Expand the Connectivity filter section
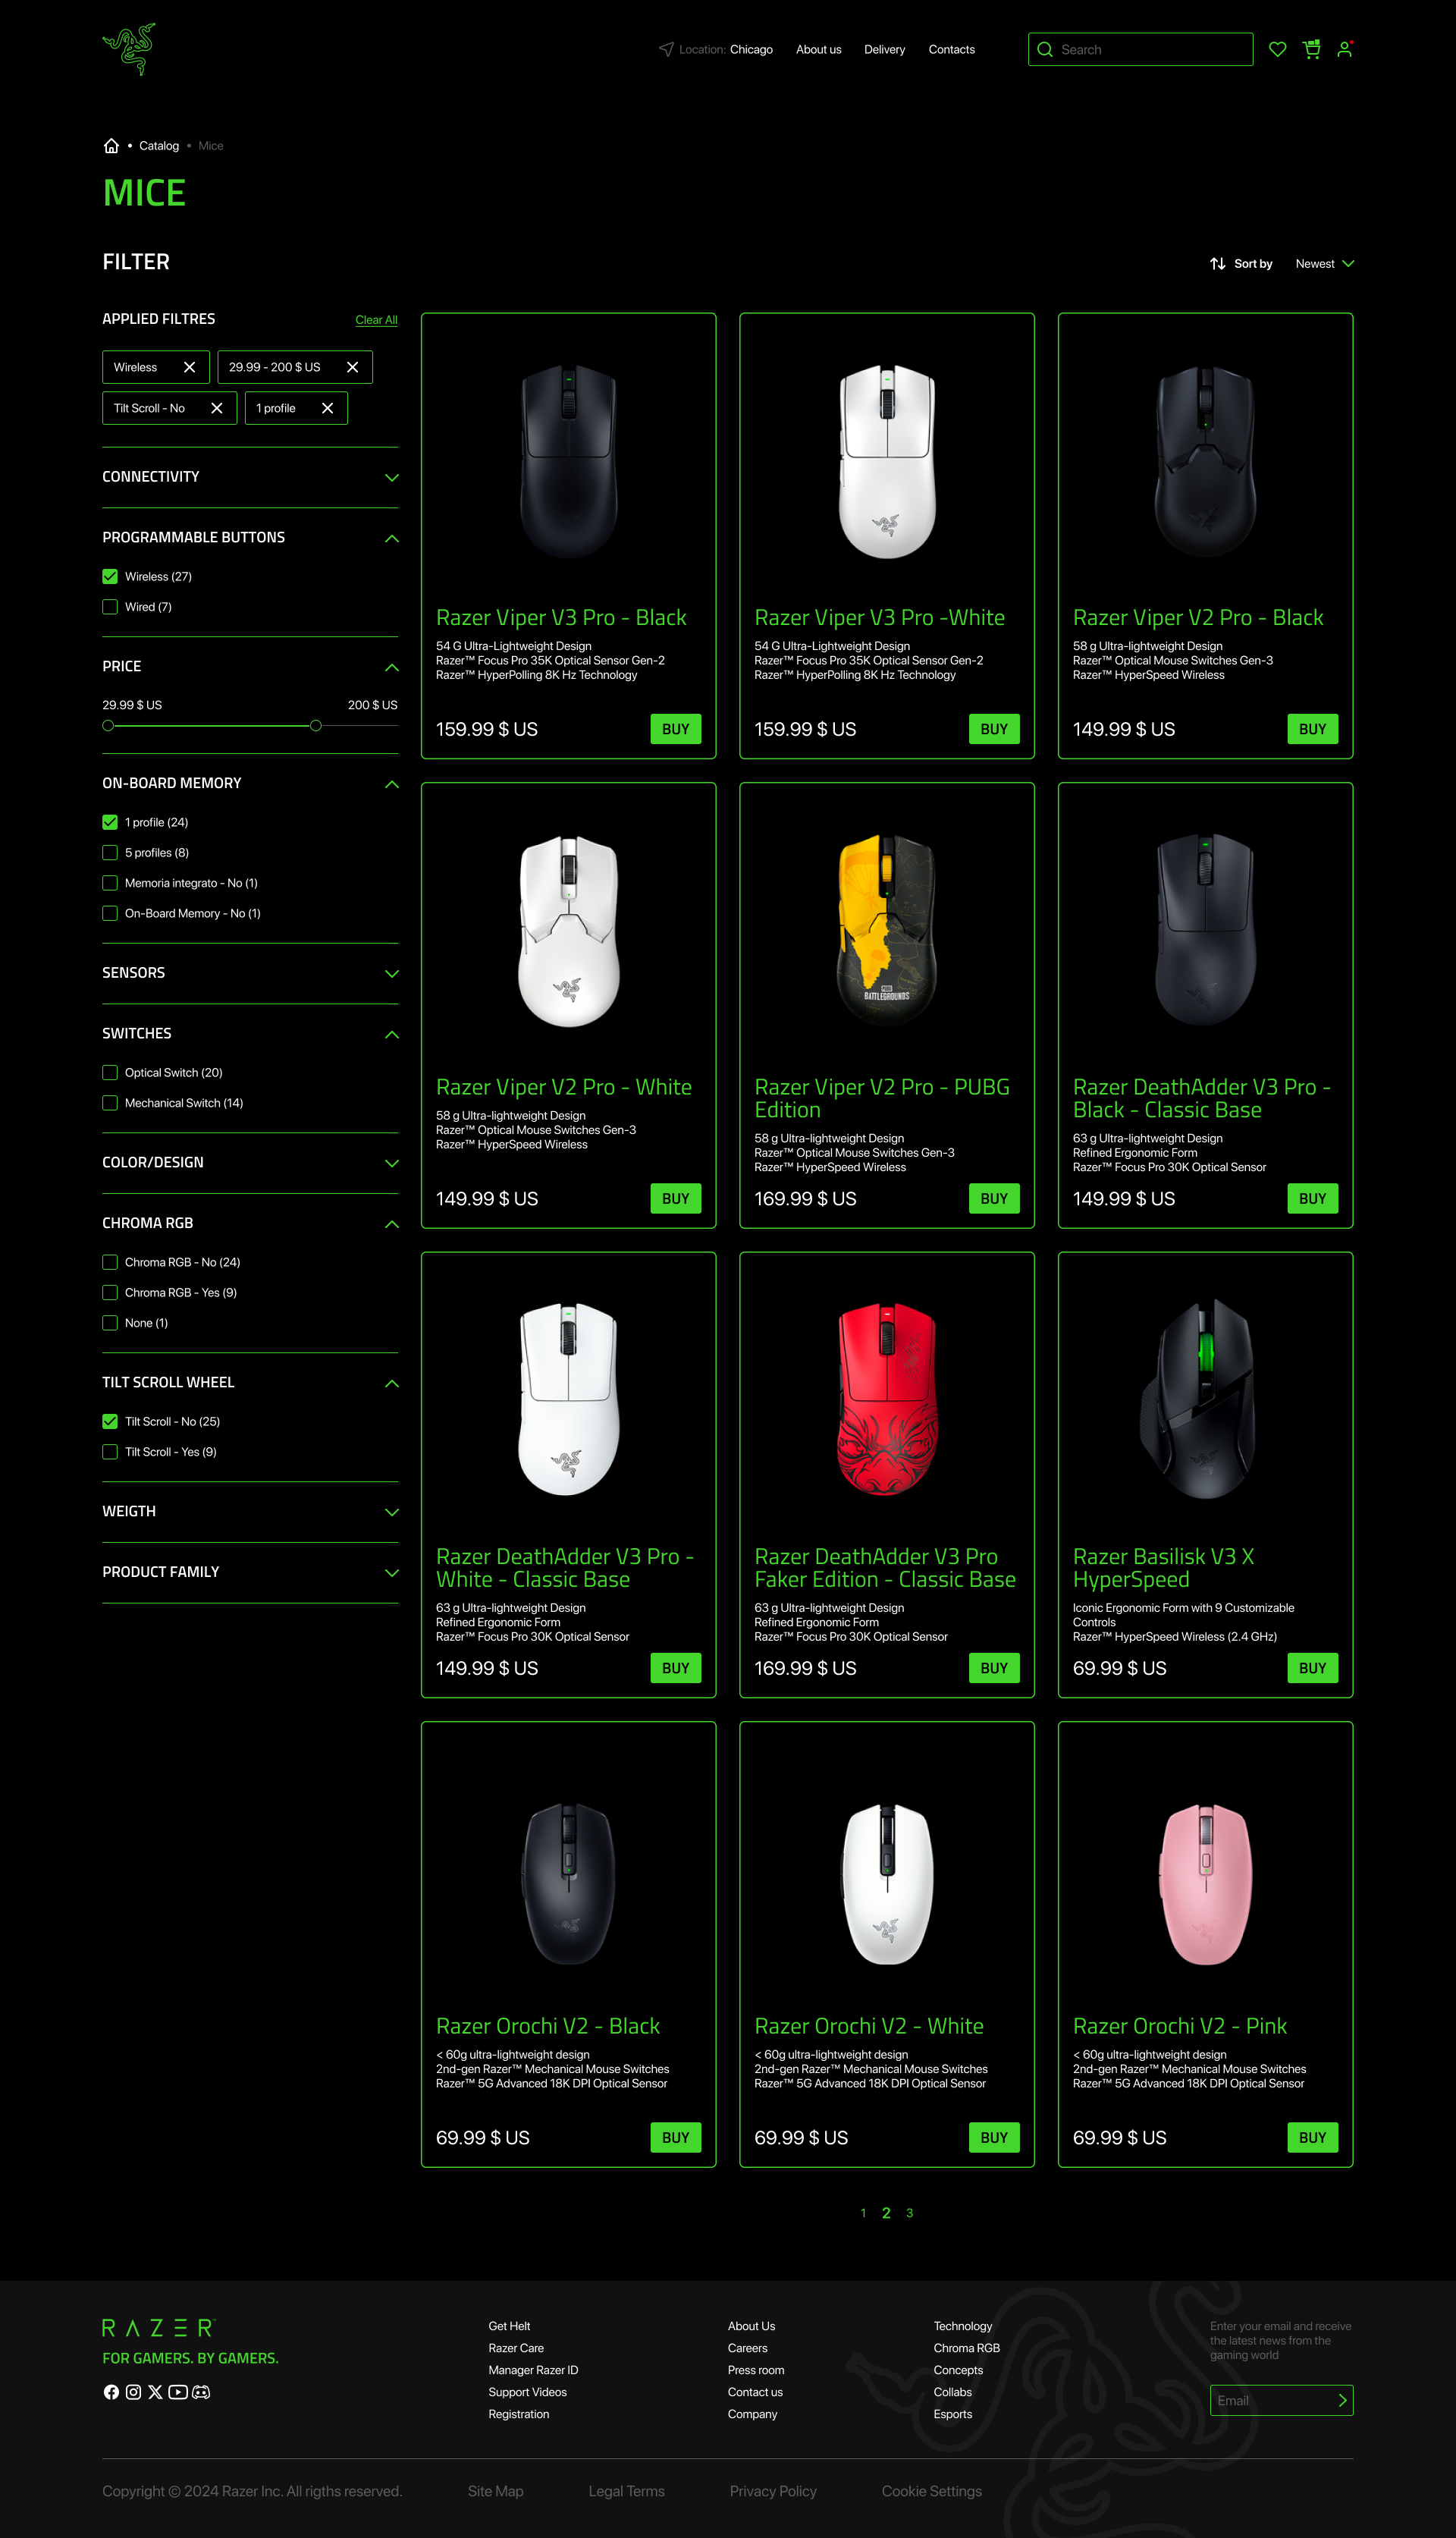The width and height of the screenshot is (1456, 2538). click(x=250, y=477)
